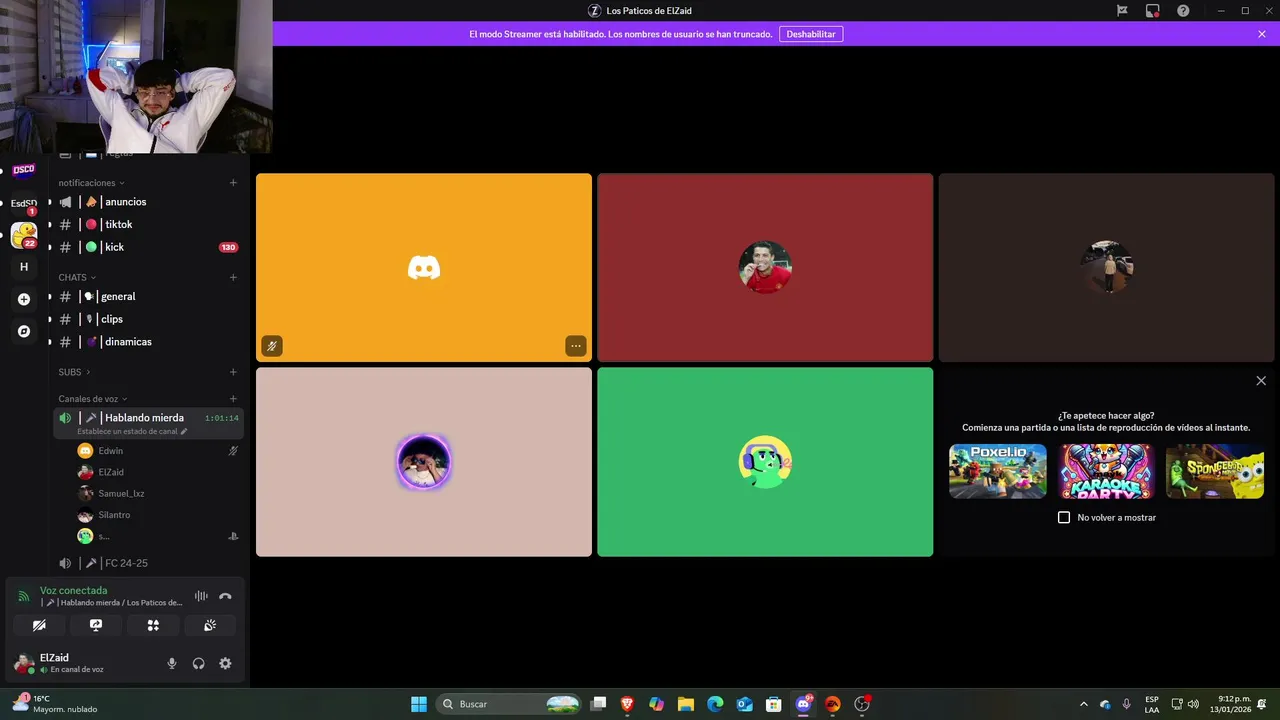Image resolution: width=1280 pixels, height=720 pixels.
Task: Open the kick channel
Action: coord(148,247)
